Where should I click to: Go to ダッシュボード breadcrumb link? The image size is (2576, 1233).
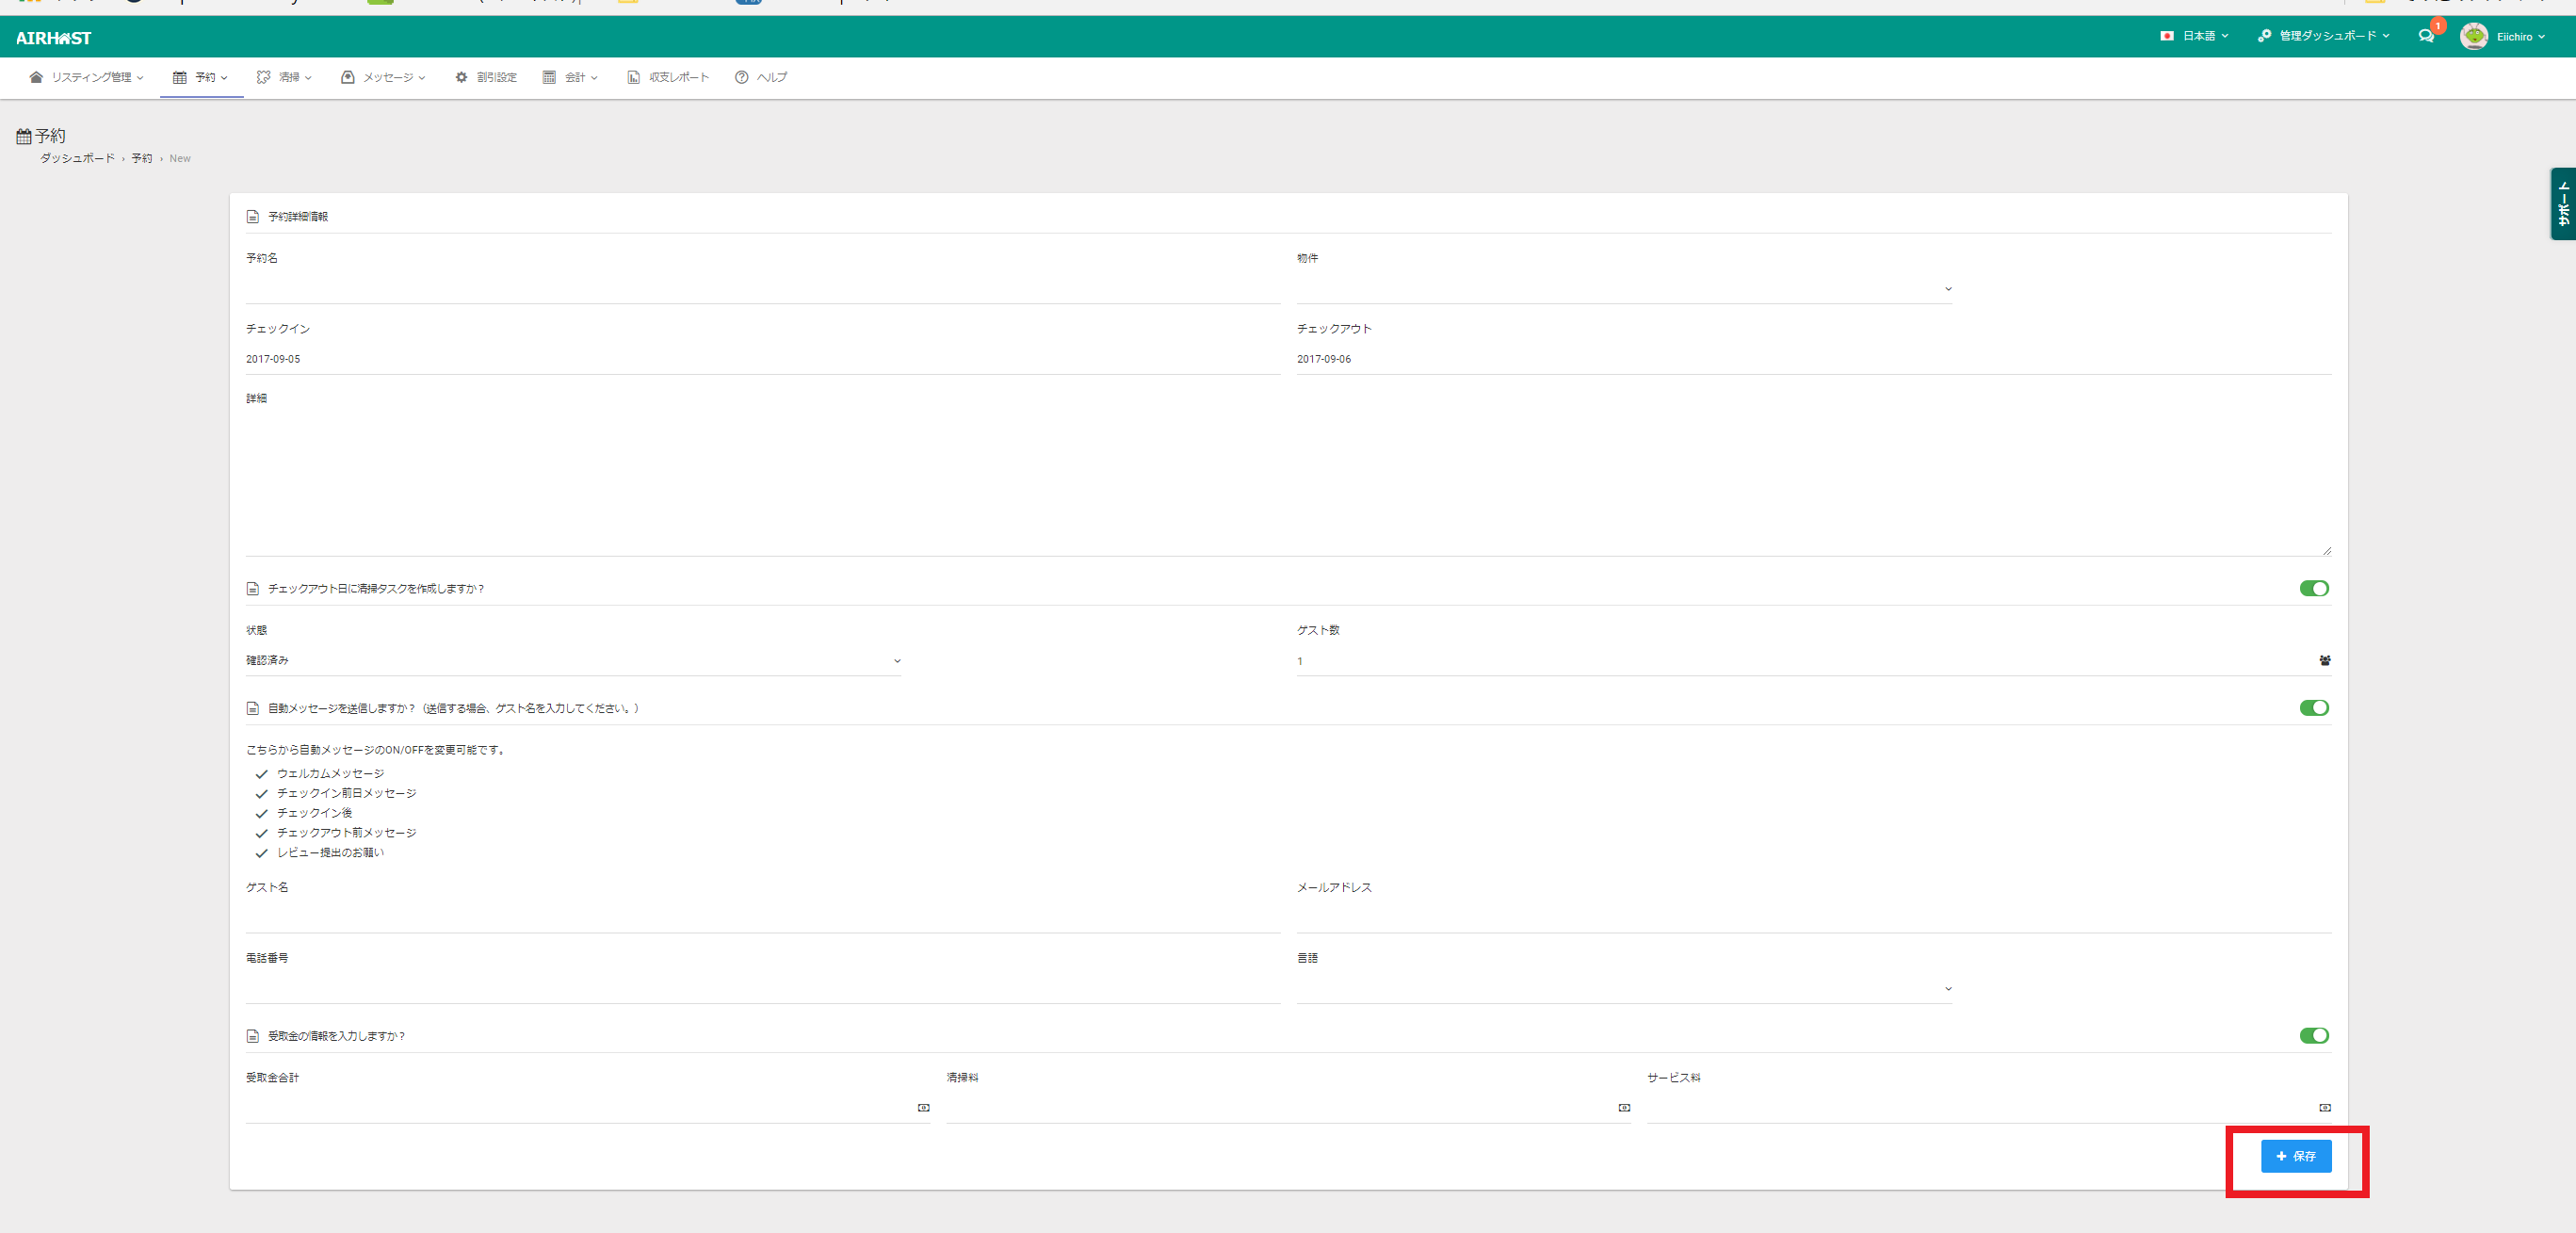[77, 159]
